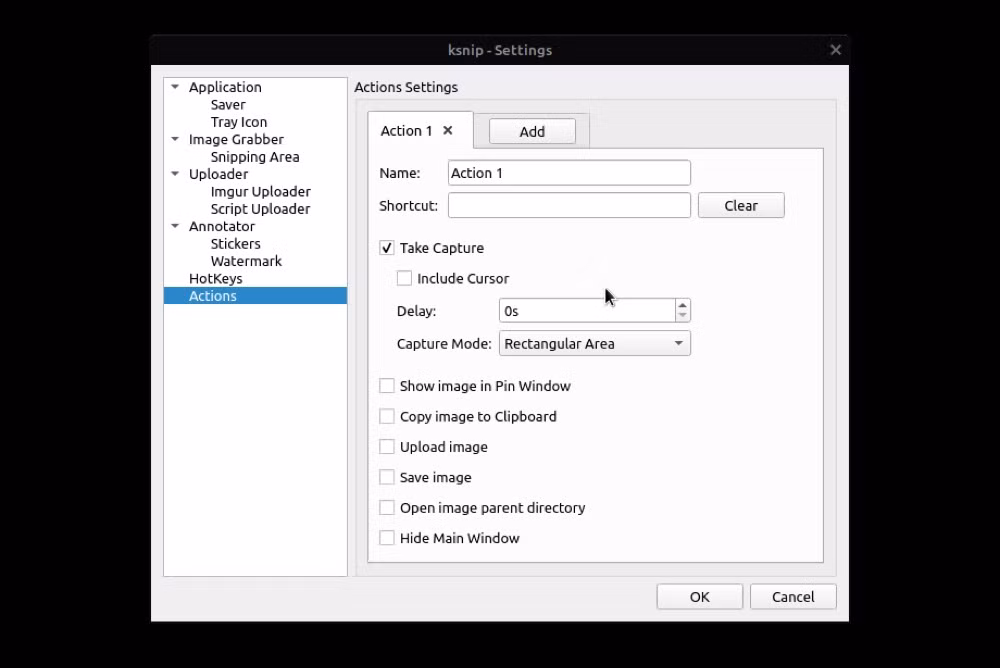Viewport: 1000px width, 668px height.
Task: Cancel the settings dialog
Action: click(x=793, y=597)
